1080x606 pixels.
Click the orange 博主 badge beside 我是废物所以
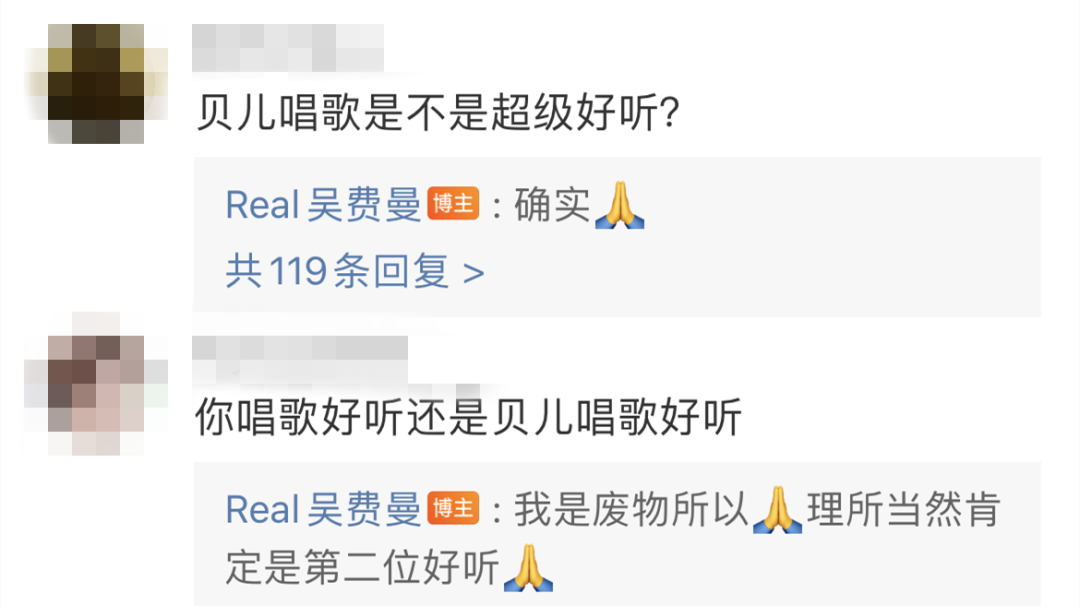[453, 508]
